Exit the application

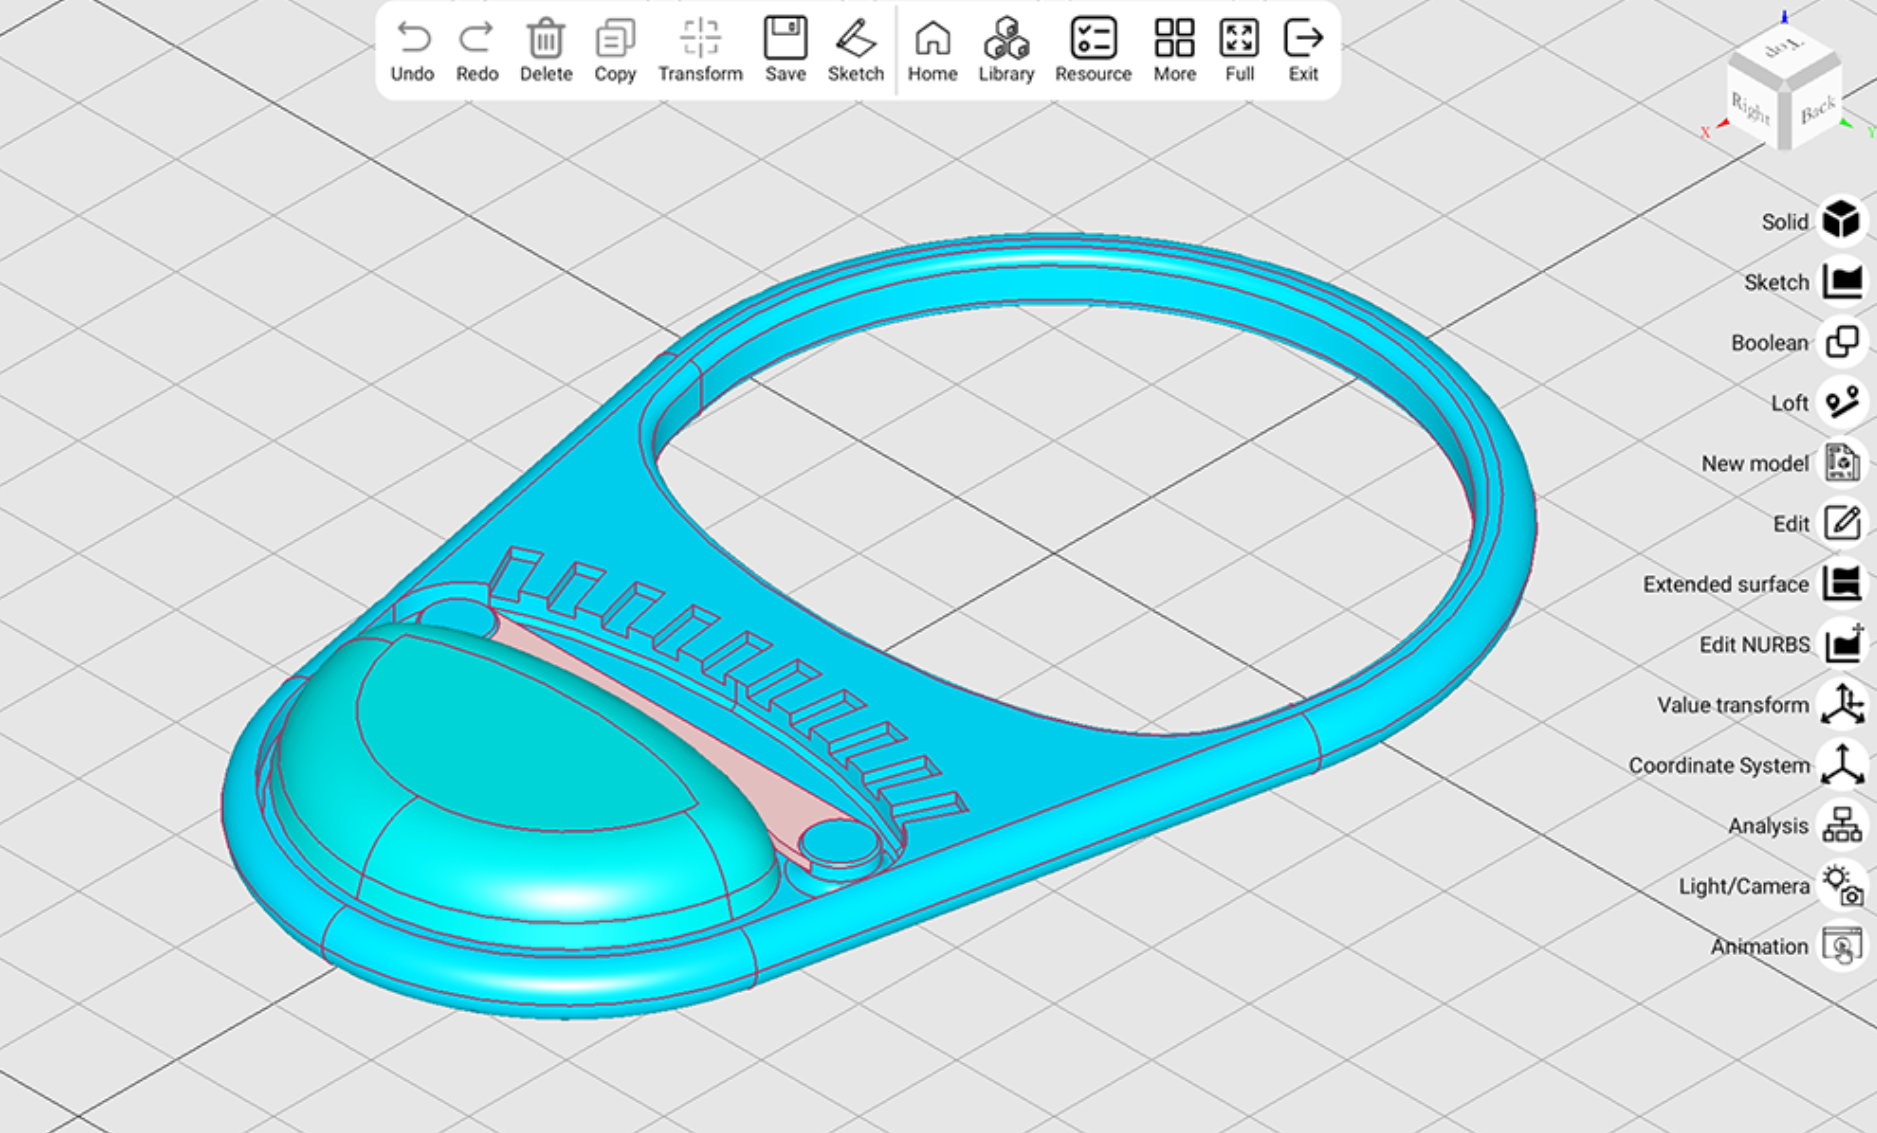1303,40
